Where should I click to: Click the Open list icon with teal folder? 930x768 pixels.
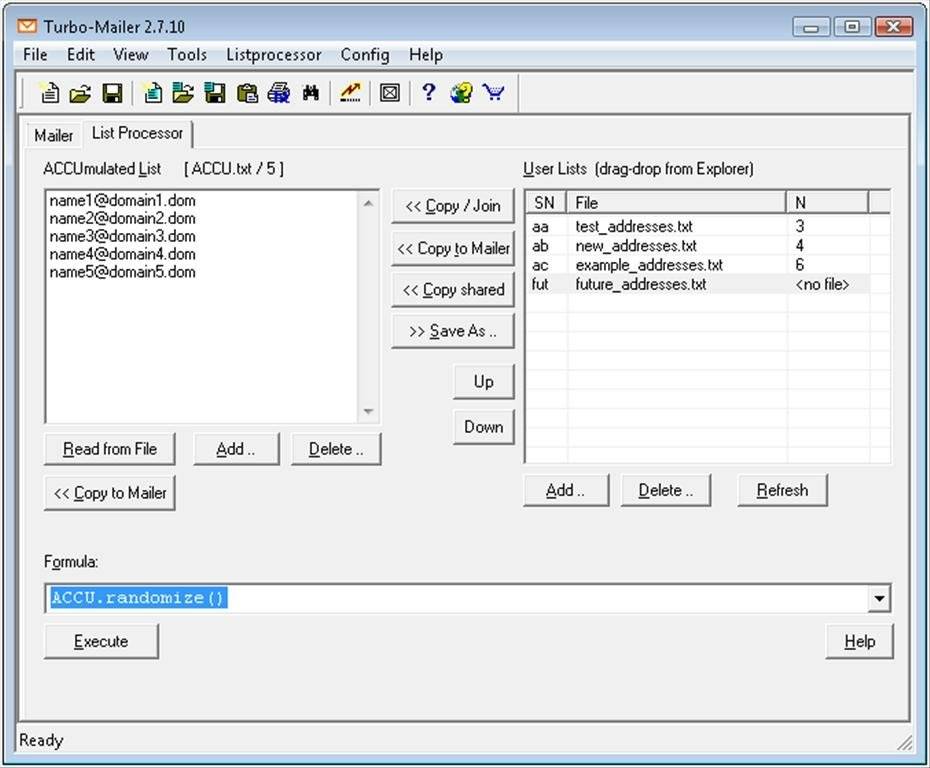point(183,93)
